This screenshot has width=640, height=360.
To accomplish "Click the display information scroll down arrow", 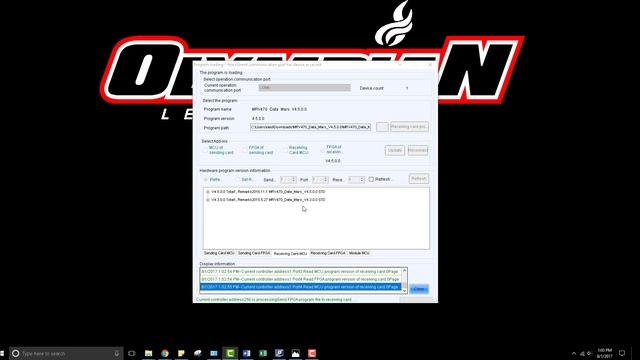I will (404, 290).
